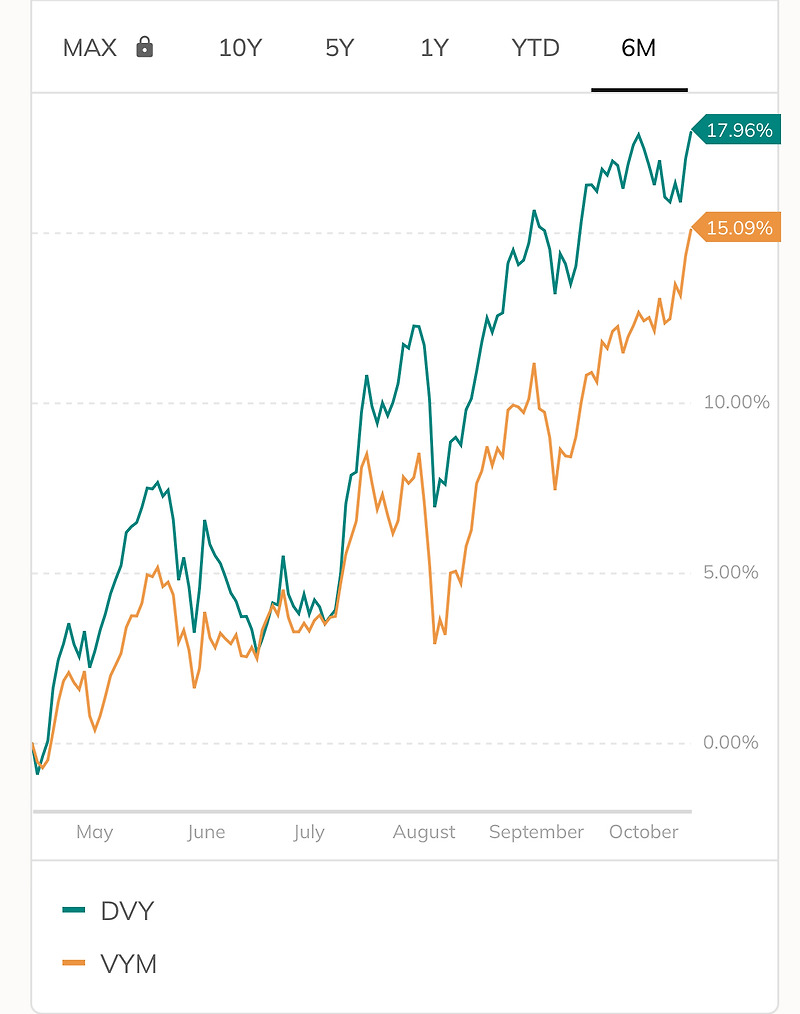Screen dimensions: 800x1014
Task: Toggle the DVY legend entry
Action: coord(109,911)
